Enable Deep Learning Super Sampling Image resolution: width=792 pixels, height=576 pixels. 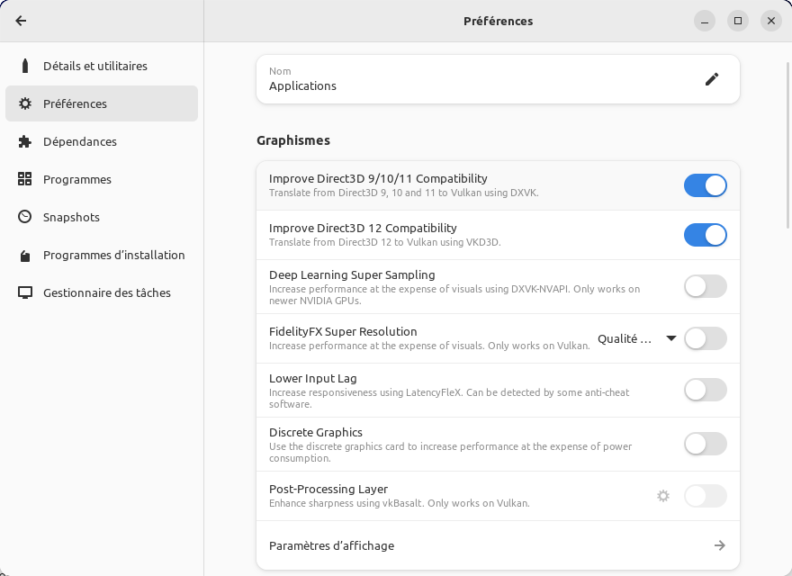[x=705, y=287]
